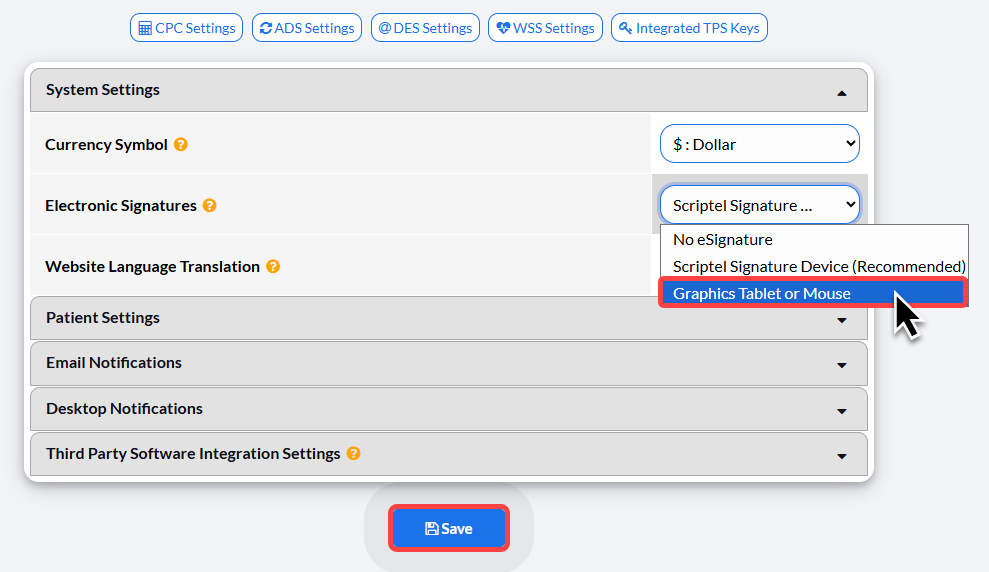Screen dimensions: 989x572
Task: Open DES Settings
Action: point(425,28)
